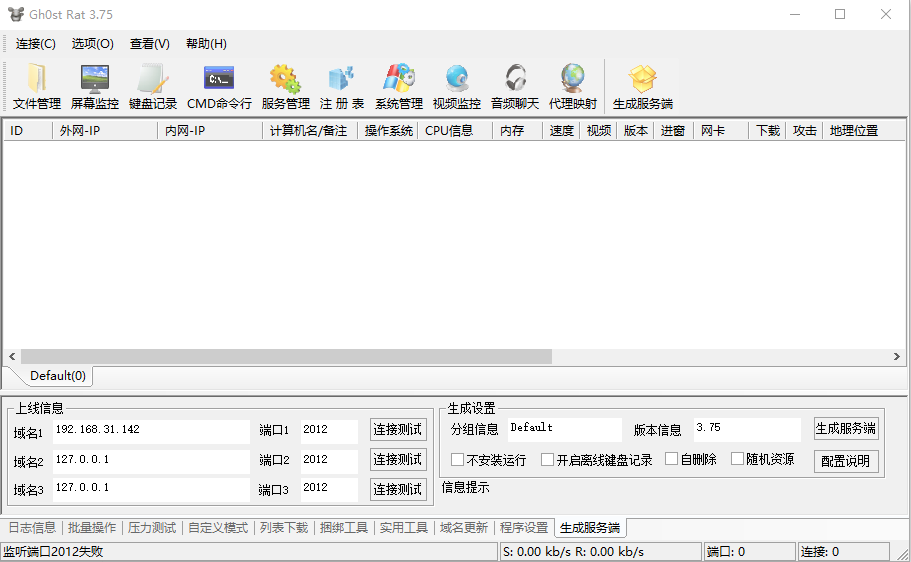Click status text 监听端口2012失败
Viewport: 911px width, 562px height.
[x=53, y=552]
